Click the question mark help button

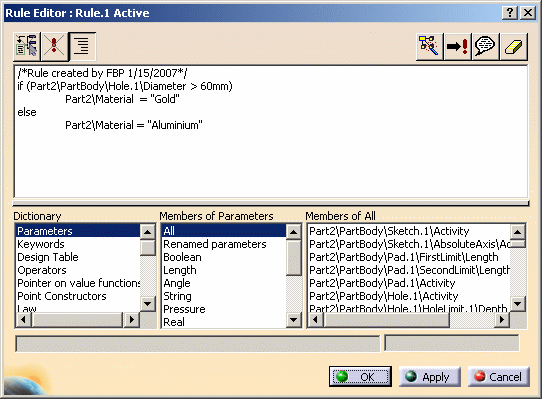click(x=510, y=13)
